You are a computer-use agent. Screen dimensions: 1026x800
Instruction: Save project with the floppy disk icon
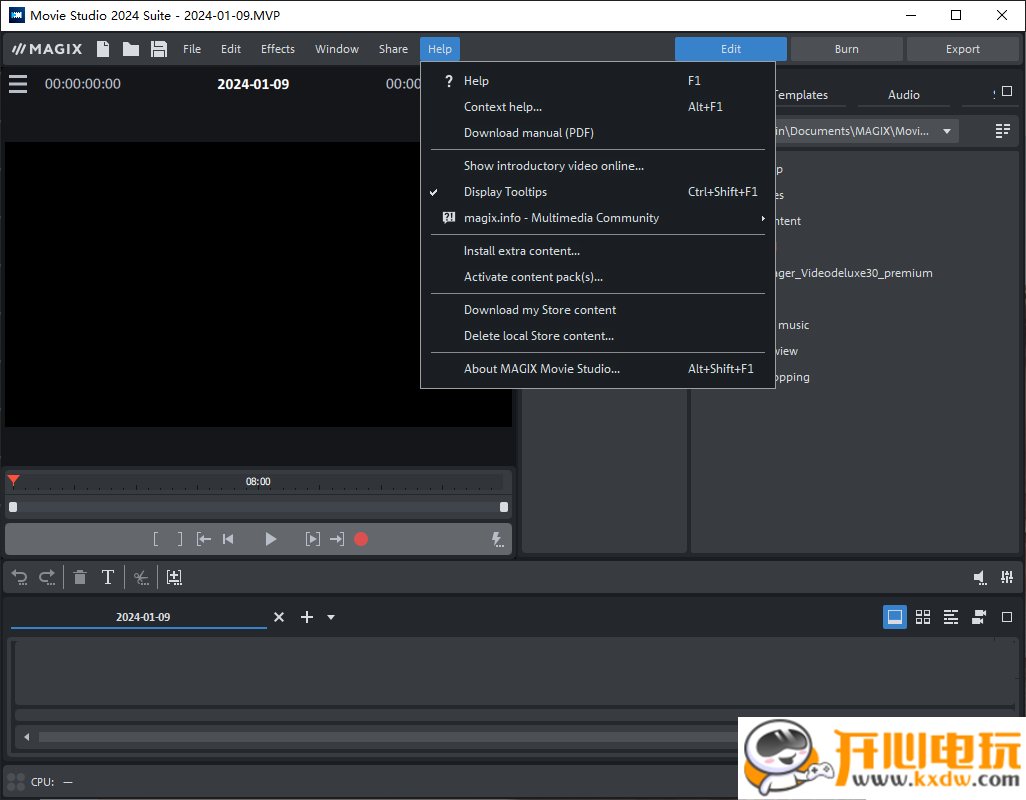pyautogui.click(x=159, y=49)
